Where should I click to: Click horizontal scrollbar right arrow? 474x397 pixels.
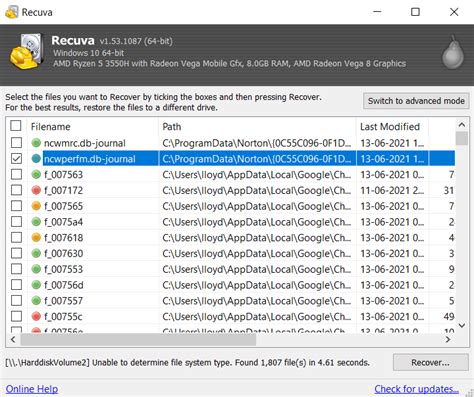click(448, 339)
